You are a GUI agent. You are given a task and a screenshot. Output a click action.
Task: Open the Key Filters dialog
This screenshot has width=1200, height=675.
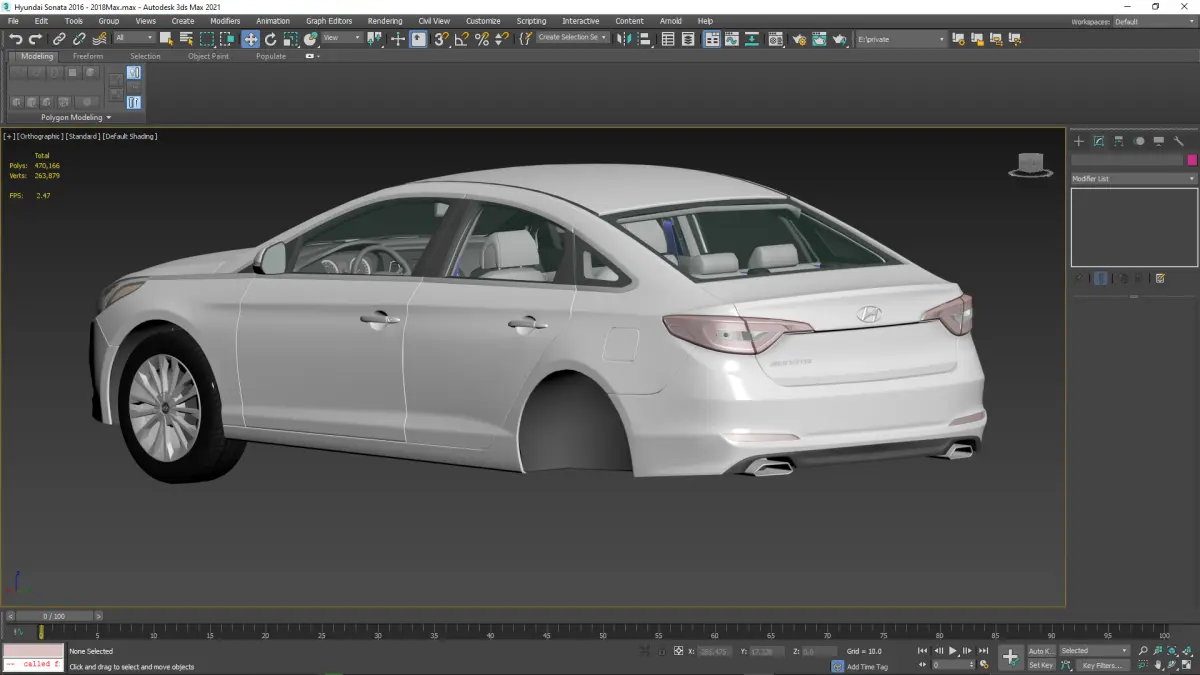(x=1101, y=665)
